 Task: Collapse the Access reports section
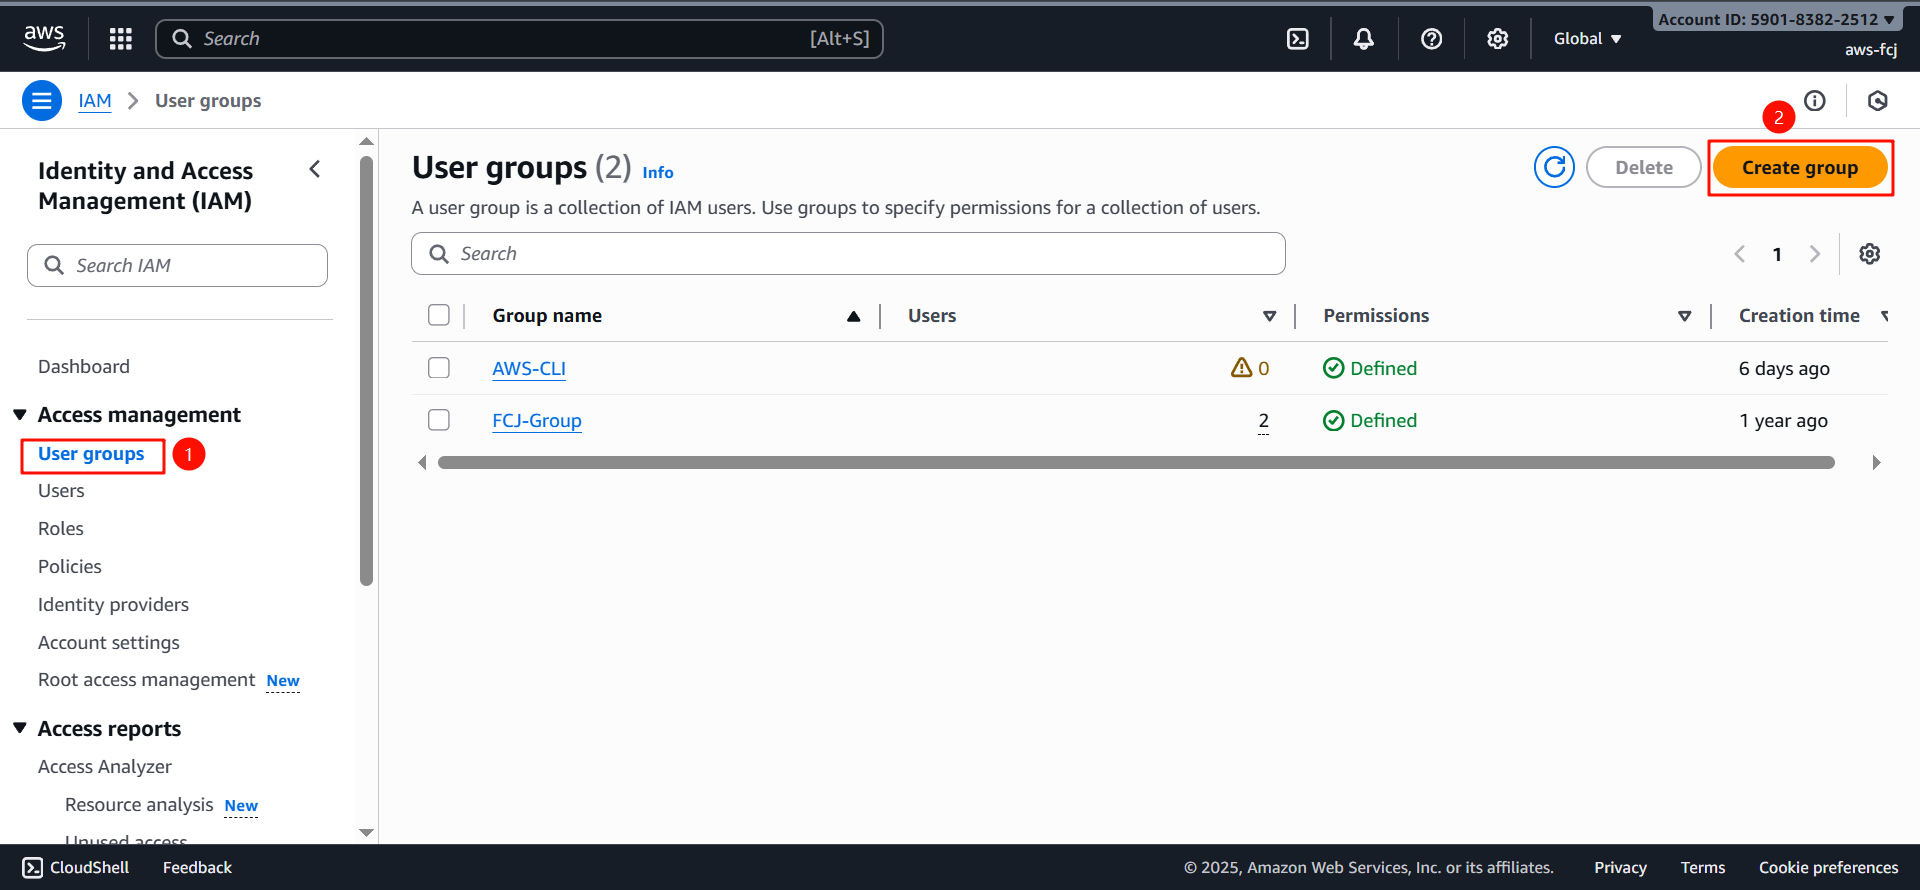pyautogui.click(x=19, y=728)
